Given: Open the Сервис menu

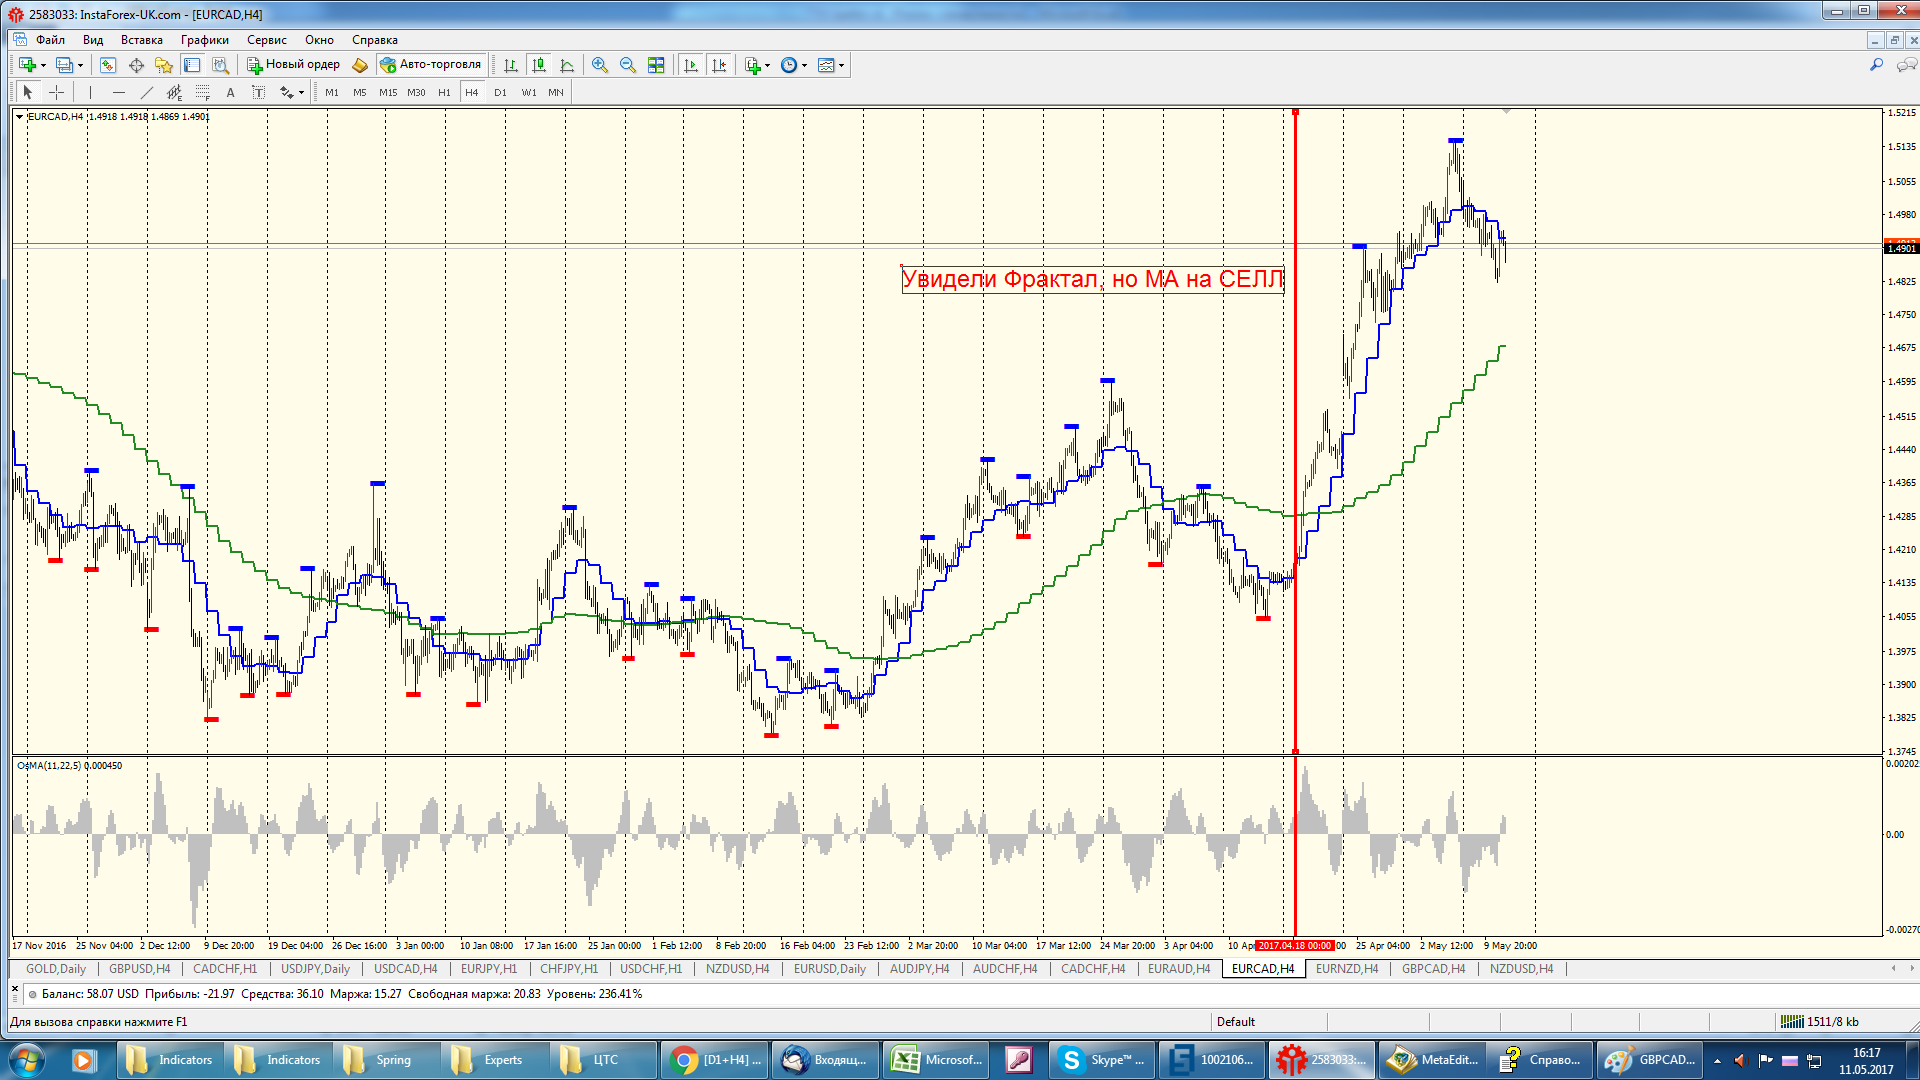Looking at the screenshot, I should coord(267,40).
